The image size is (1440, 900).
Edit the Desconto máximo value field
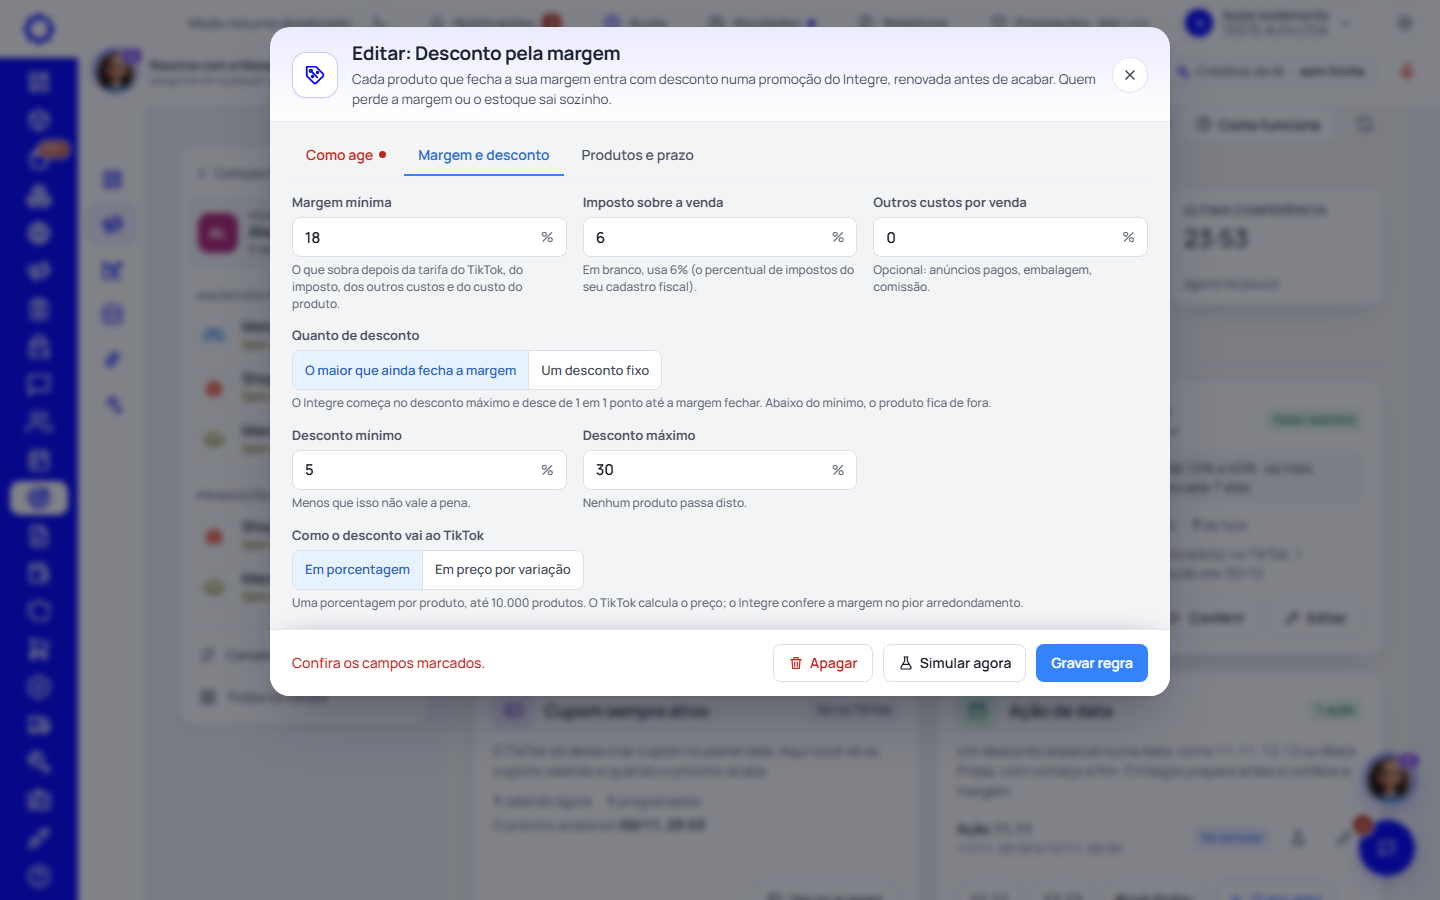[x=720, y=470]
